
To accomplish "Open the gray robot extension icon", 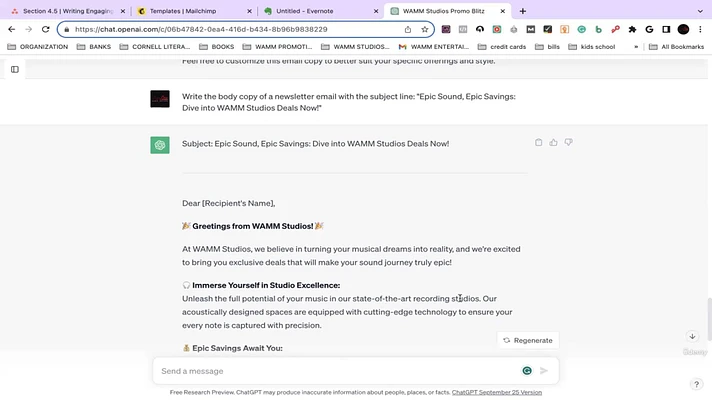I will point(514,30).
